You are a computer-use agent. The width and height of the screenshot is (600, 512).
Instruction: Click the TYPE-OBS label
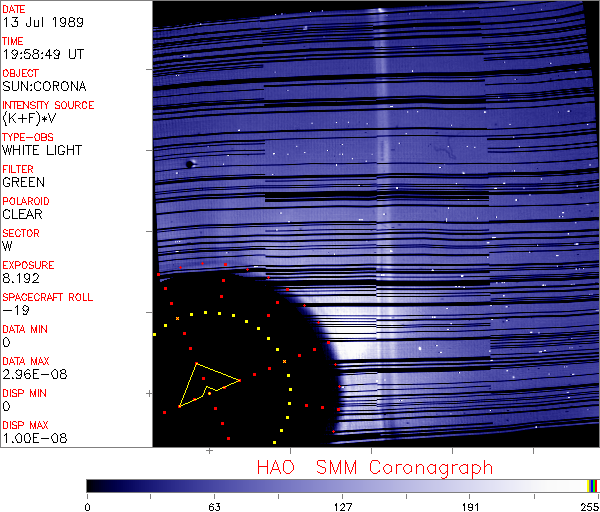point(28,137)
